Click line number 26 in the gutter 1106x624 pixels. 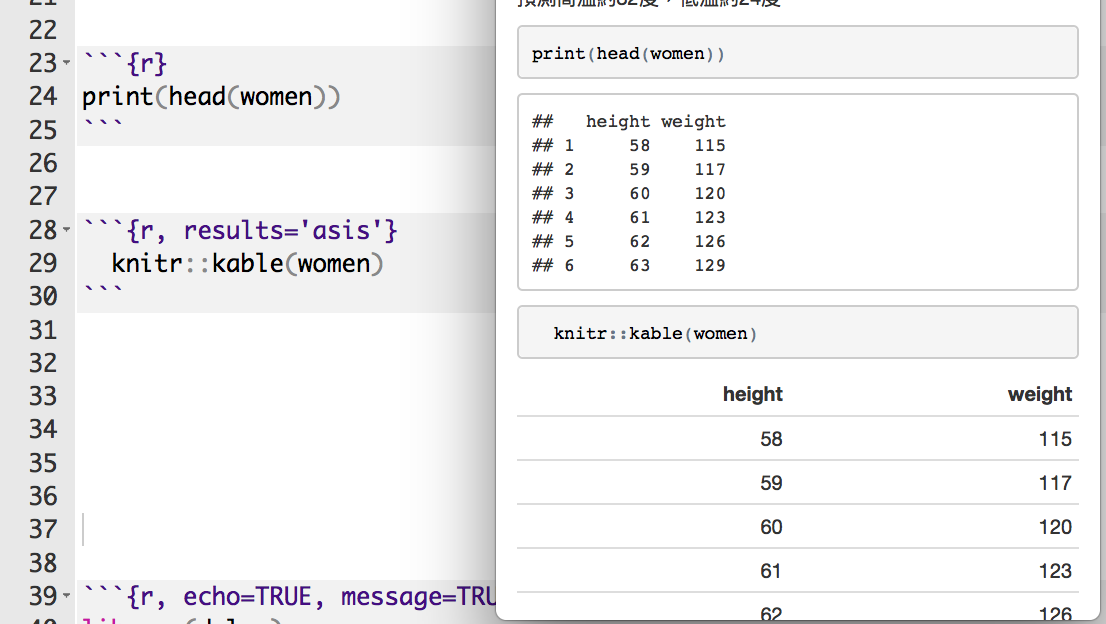click(x=42, y=164)
